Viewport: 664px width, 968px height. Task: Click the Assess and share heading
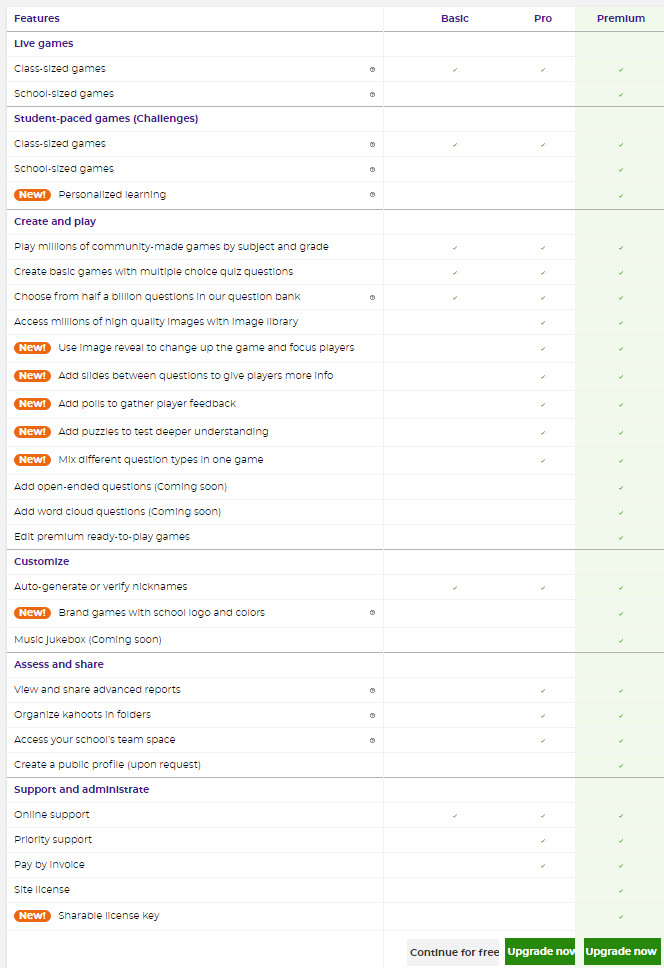tap(59, 664)
